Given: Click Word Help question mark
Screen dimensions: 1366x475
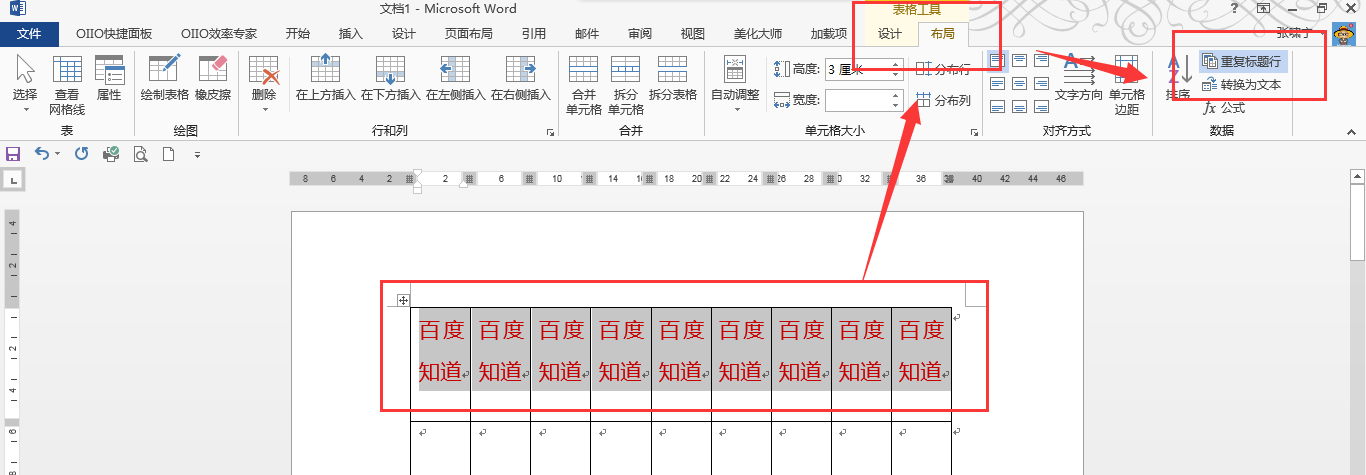Looking at the screenshot, I should (1236, 9).
